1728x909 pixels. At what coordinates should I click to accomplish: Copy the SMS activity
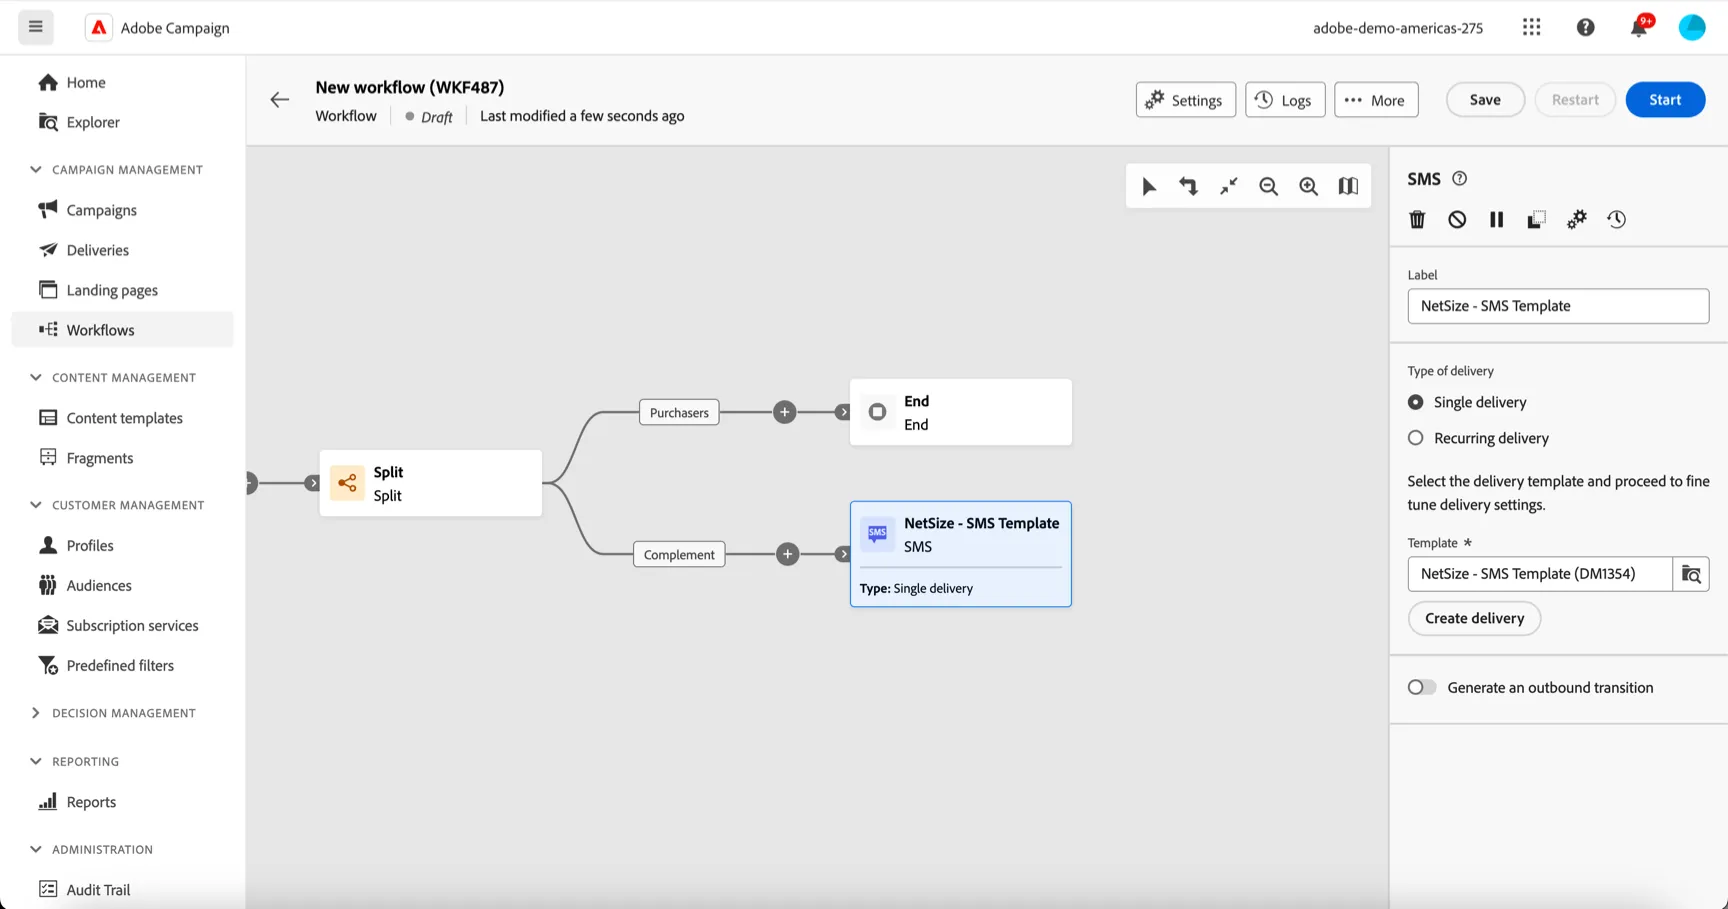pyautogui.click(x=1537, y=219)
